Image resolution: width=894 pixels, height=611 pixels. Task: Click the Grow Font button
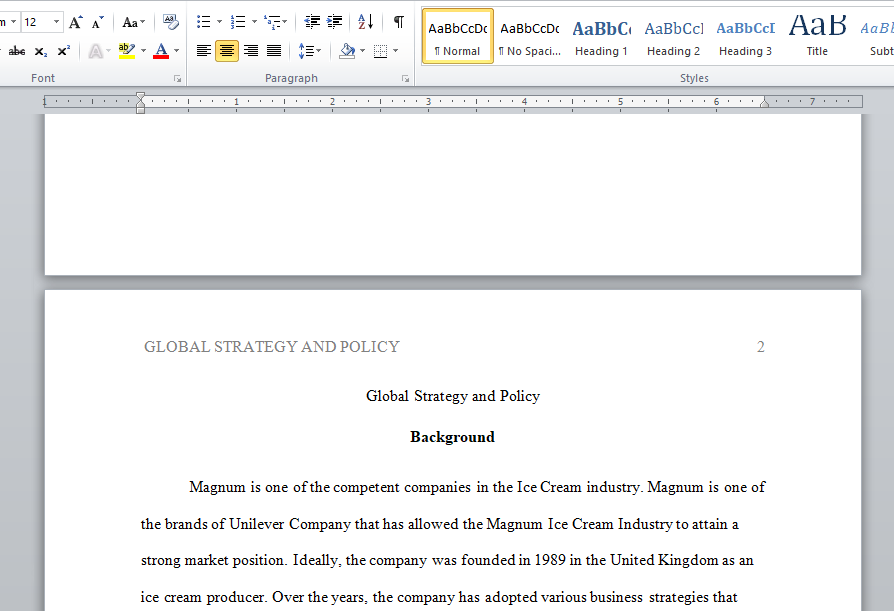click(75, 22)
